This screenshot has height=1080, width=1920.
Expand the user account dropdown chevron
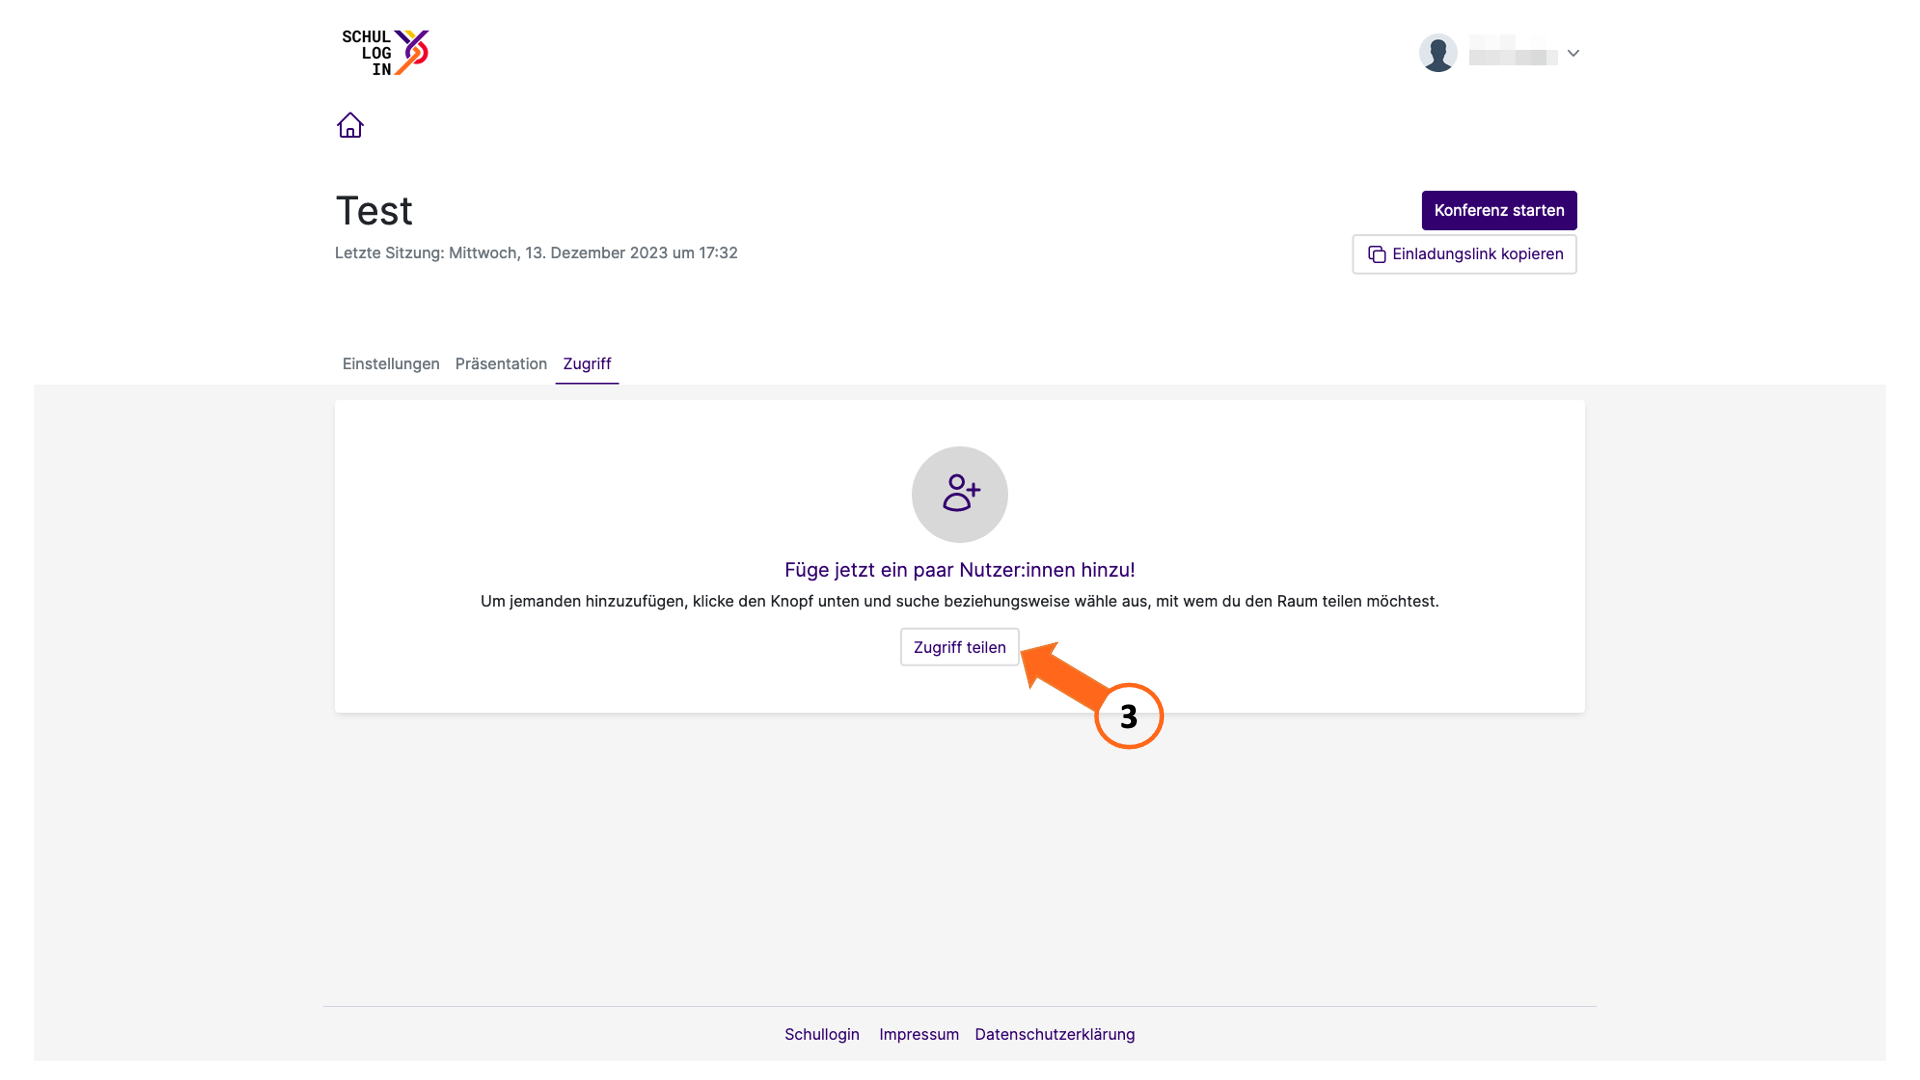(x=1573, y=53)
